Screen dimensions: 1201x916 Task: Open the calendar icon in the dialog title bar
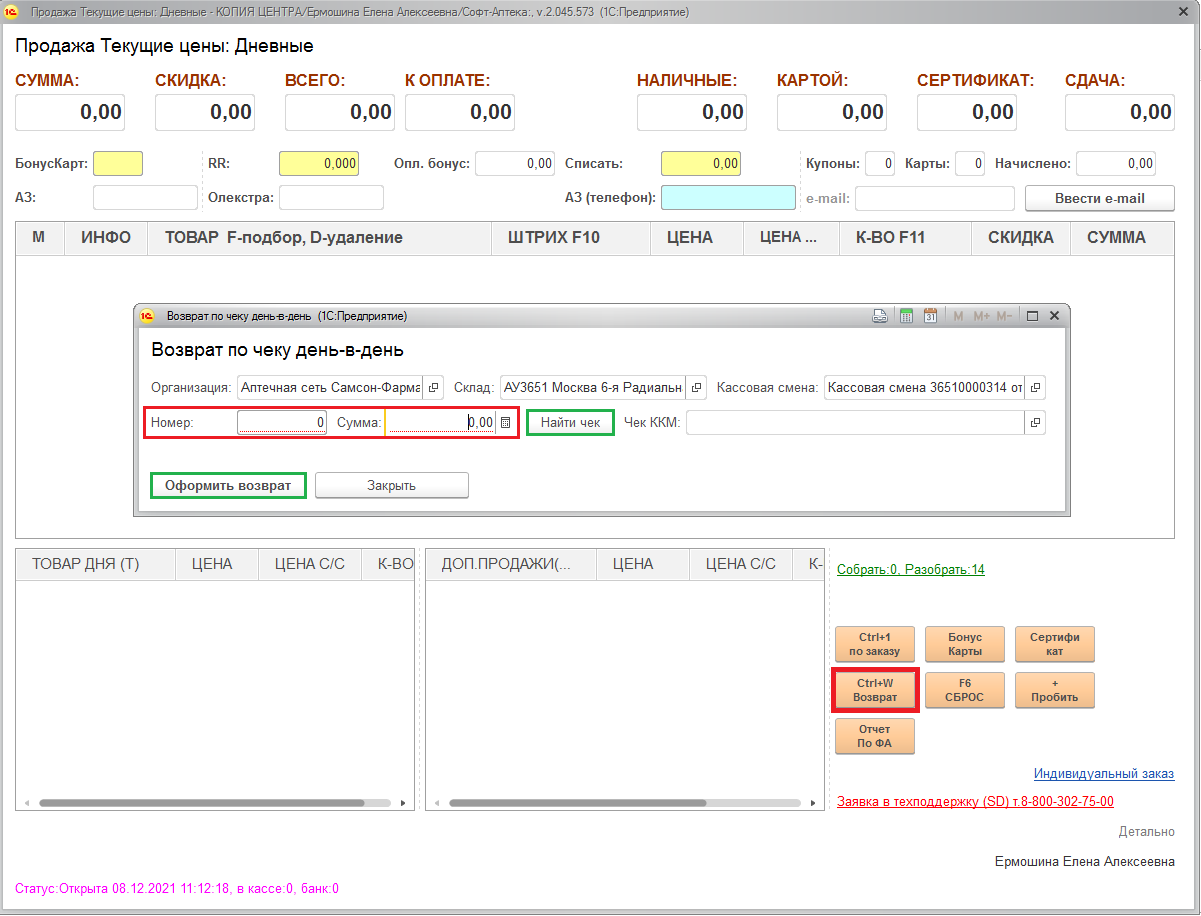[930, 316]
